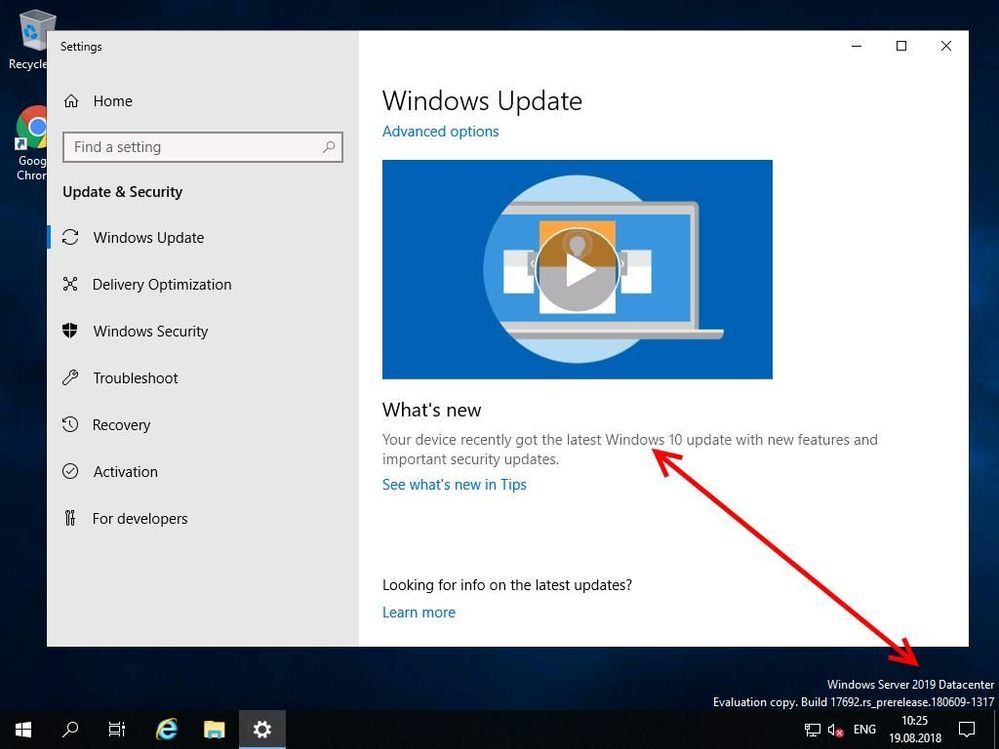Focus the Find a setting search box
The height and width of the screenshot is (749, 999).
[x=203, y=147]
